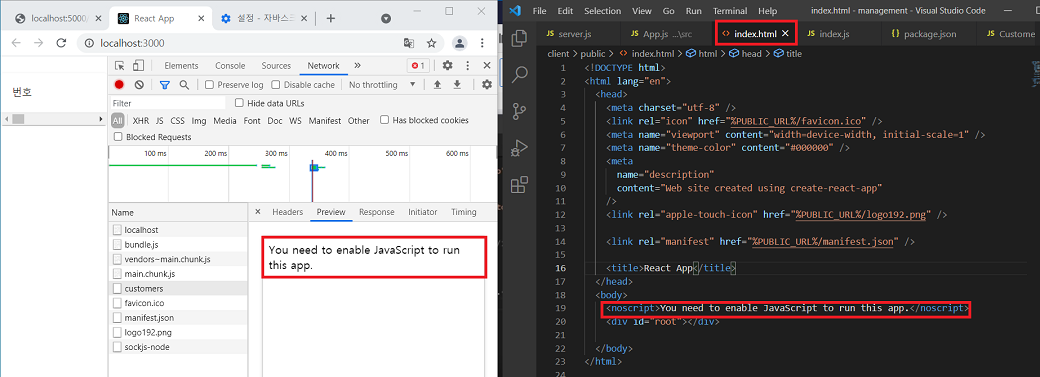Open DevTools settings gear beside error count
The height and width of the screenshot is (377, 1040).
click(x=448, y=66)
